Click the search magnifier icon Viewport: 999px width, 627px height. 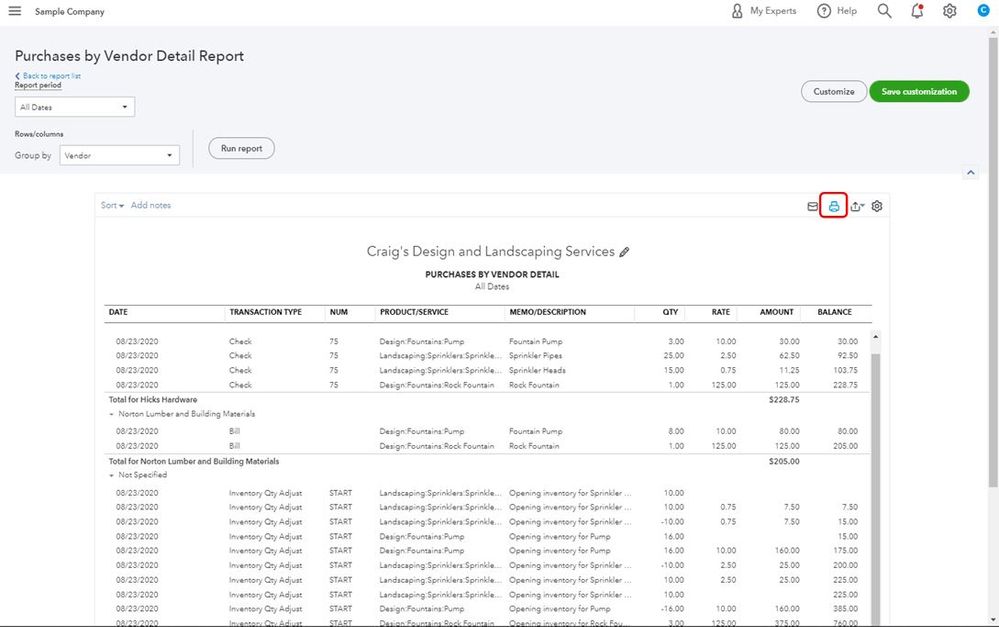pos(884,11)
